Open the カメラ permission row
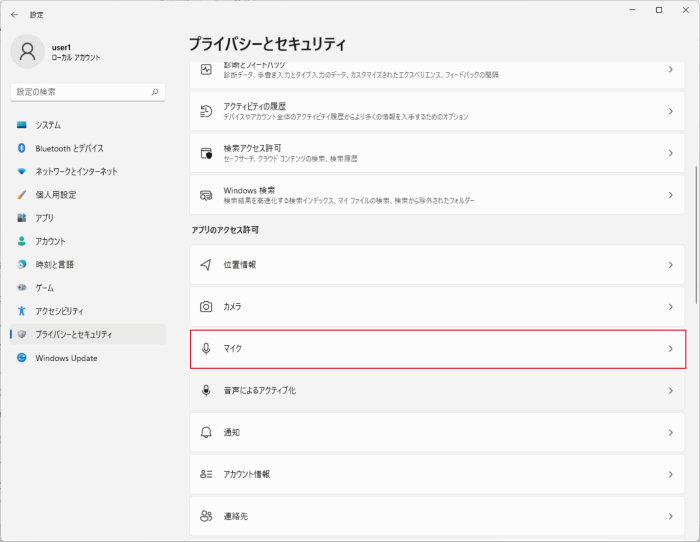The width and height of the screenshot is (700, 542). click(437, 307)
